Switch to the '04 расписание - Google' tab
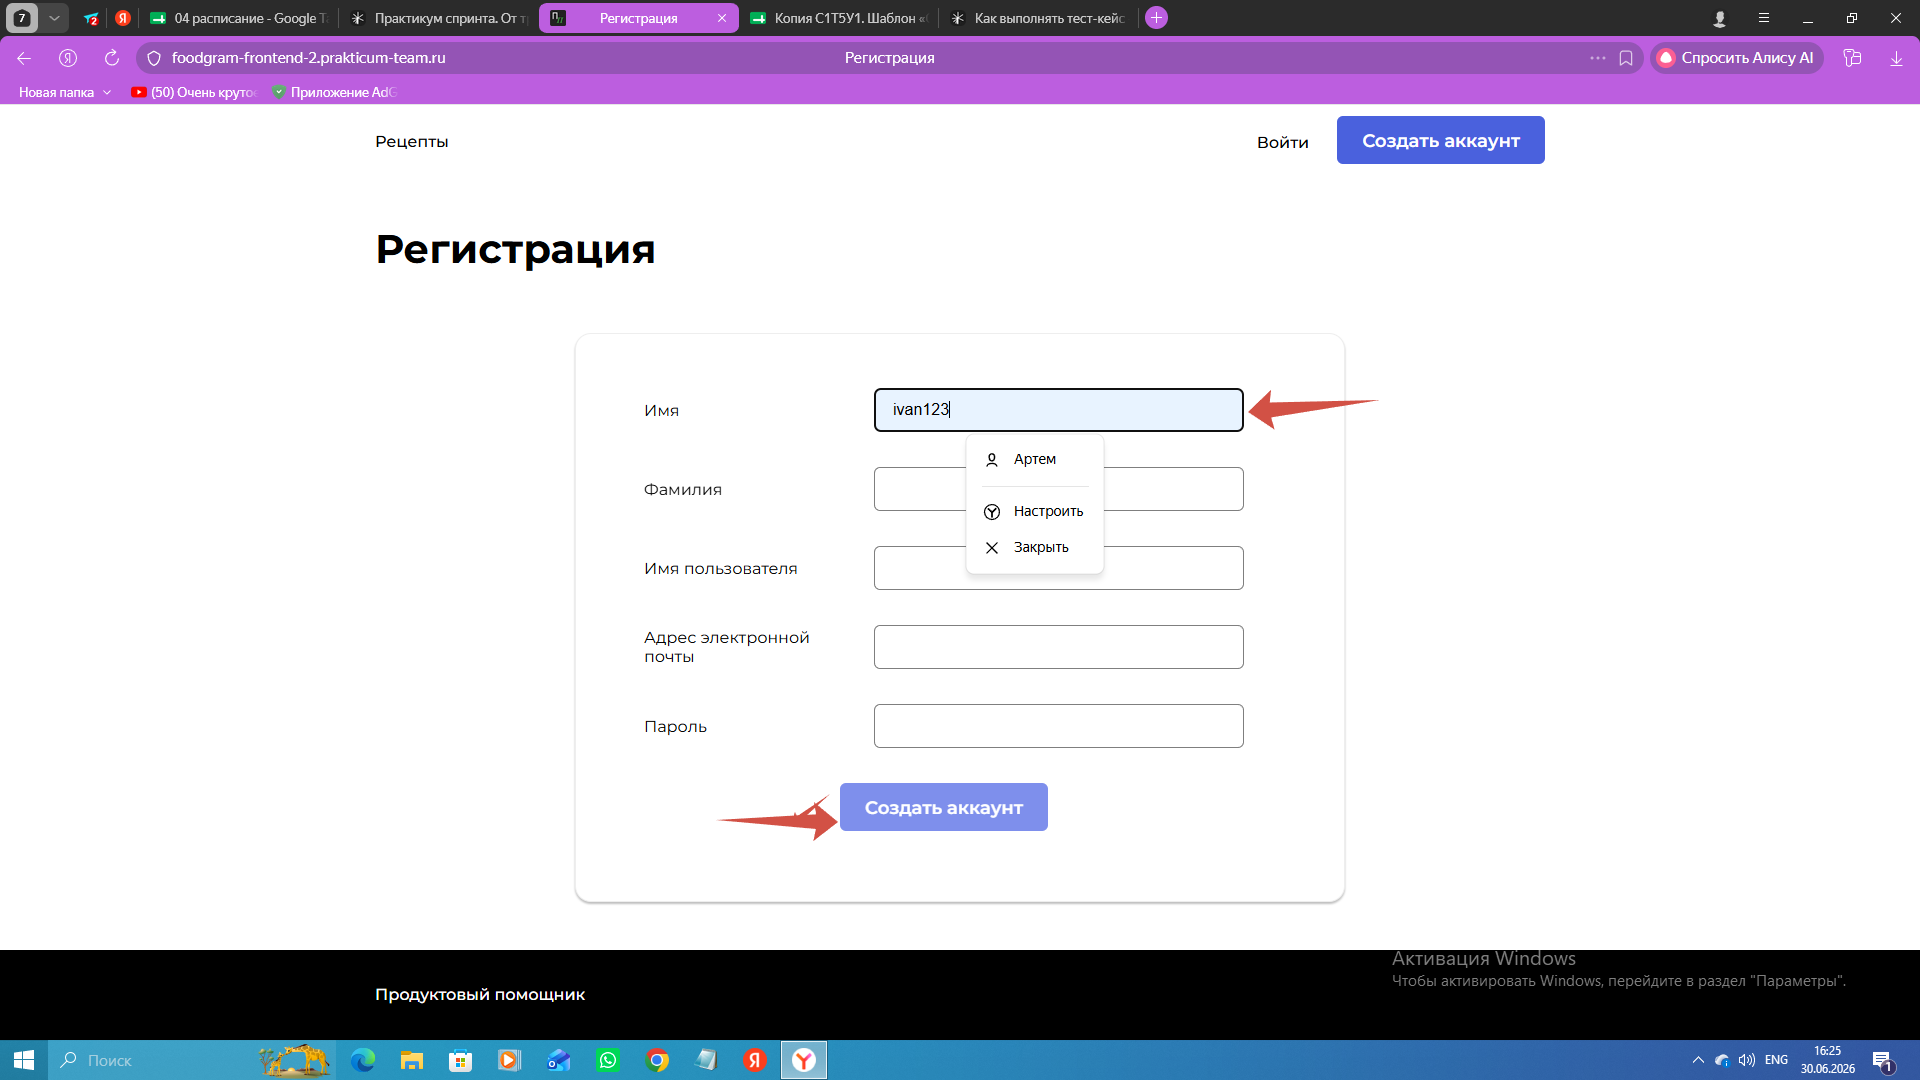 click(239, 18)
